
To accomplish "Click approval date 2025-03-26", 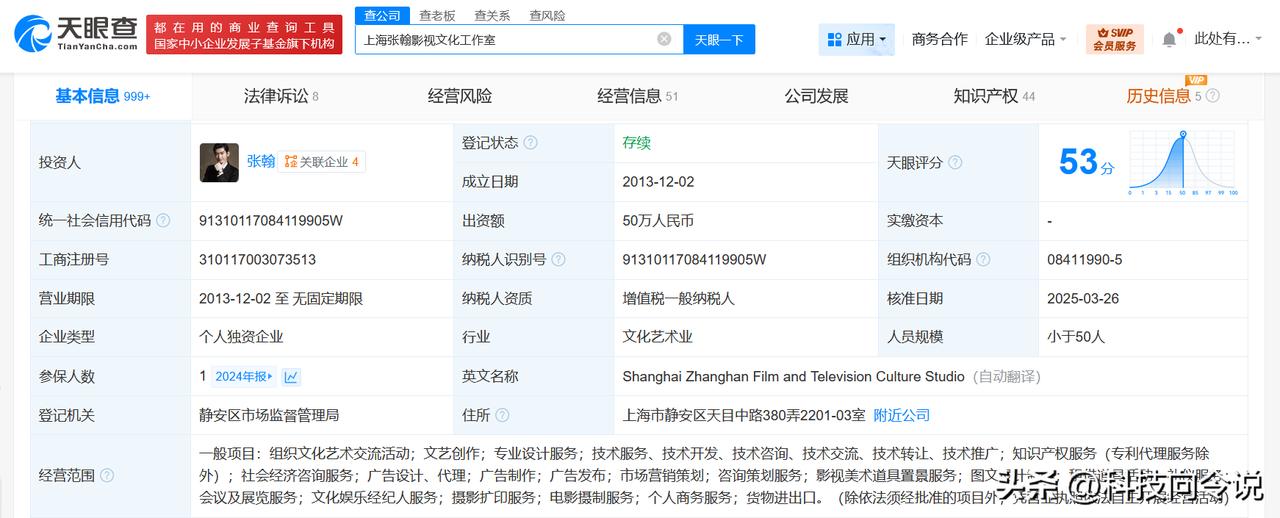I will tap(1083, 298).
